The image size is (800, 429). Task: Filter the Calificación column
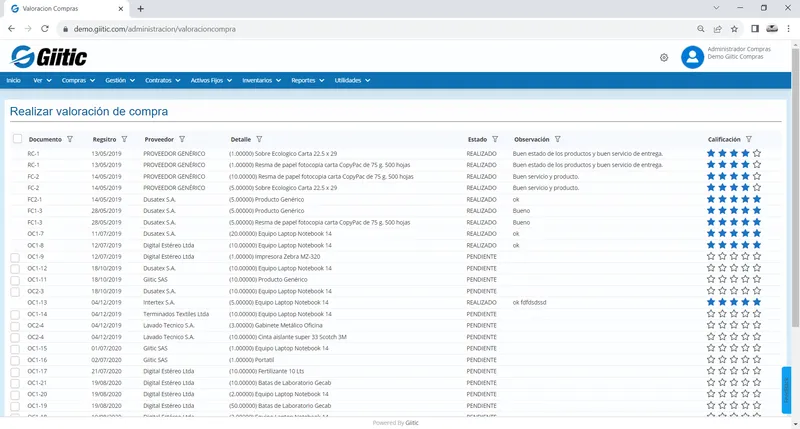coord(749,139)
